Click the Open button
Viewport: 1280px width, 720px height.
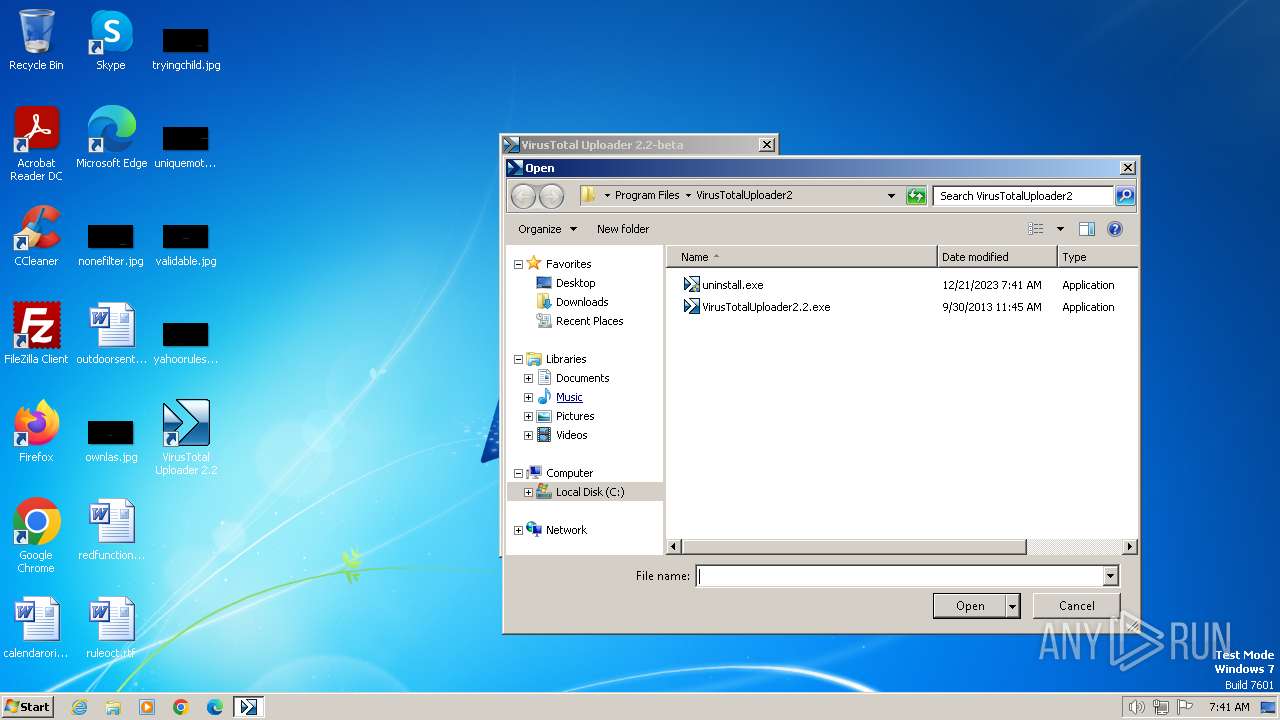pyautogui.click(x=969, y=606)
